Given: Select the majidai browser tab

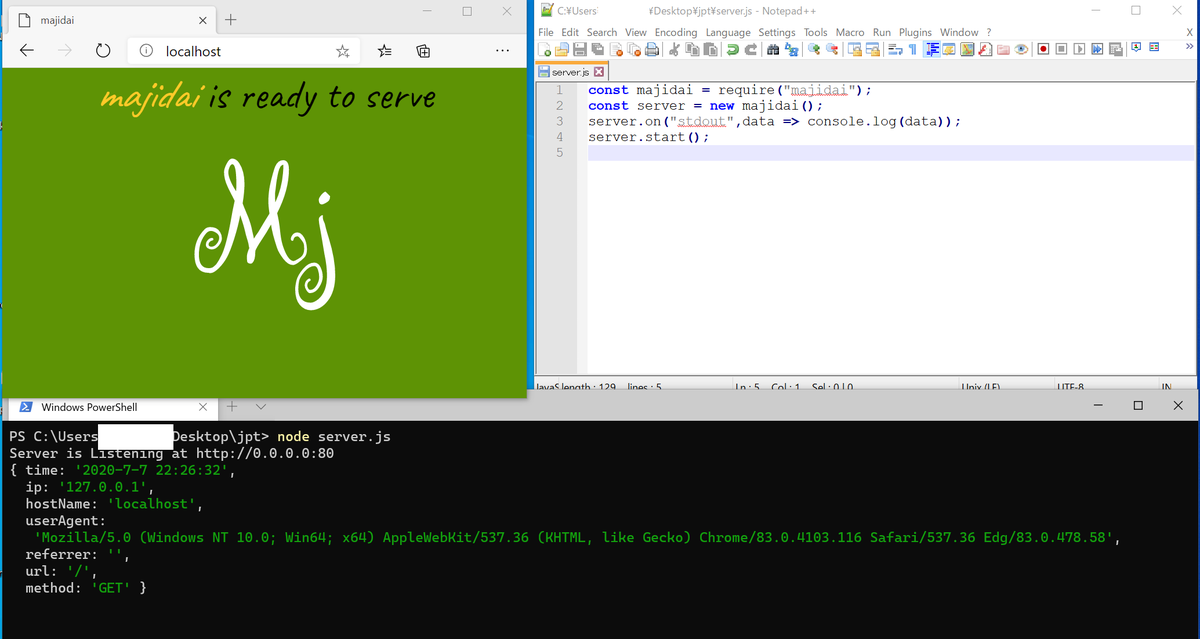Looking at the screenshot, I should tap(111, 20).
